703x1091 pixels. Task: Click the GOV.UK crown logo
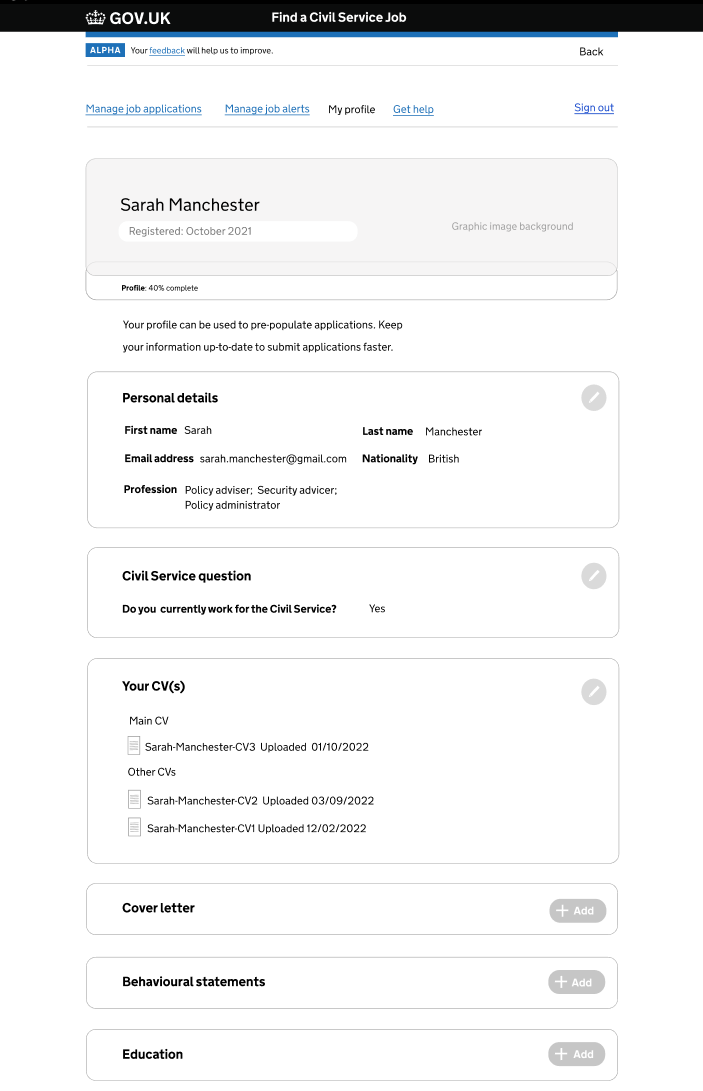click(96, 17)
